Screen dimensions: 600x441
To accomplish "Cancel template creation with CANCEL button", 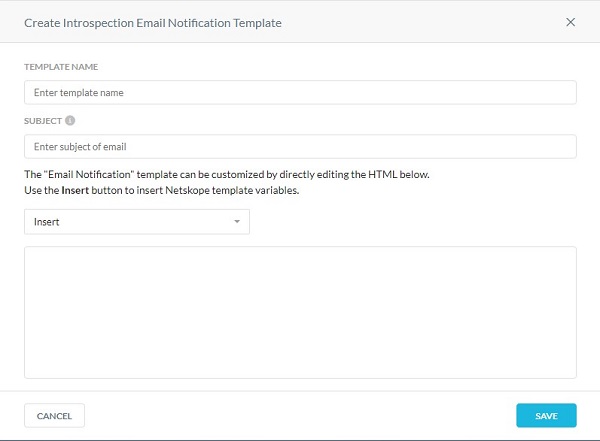I will click(54, 416).
